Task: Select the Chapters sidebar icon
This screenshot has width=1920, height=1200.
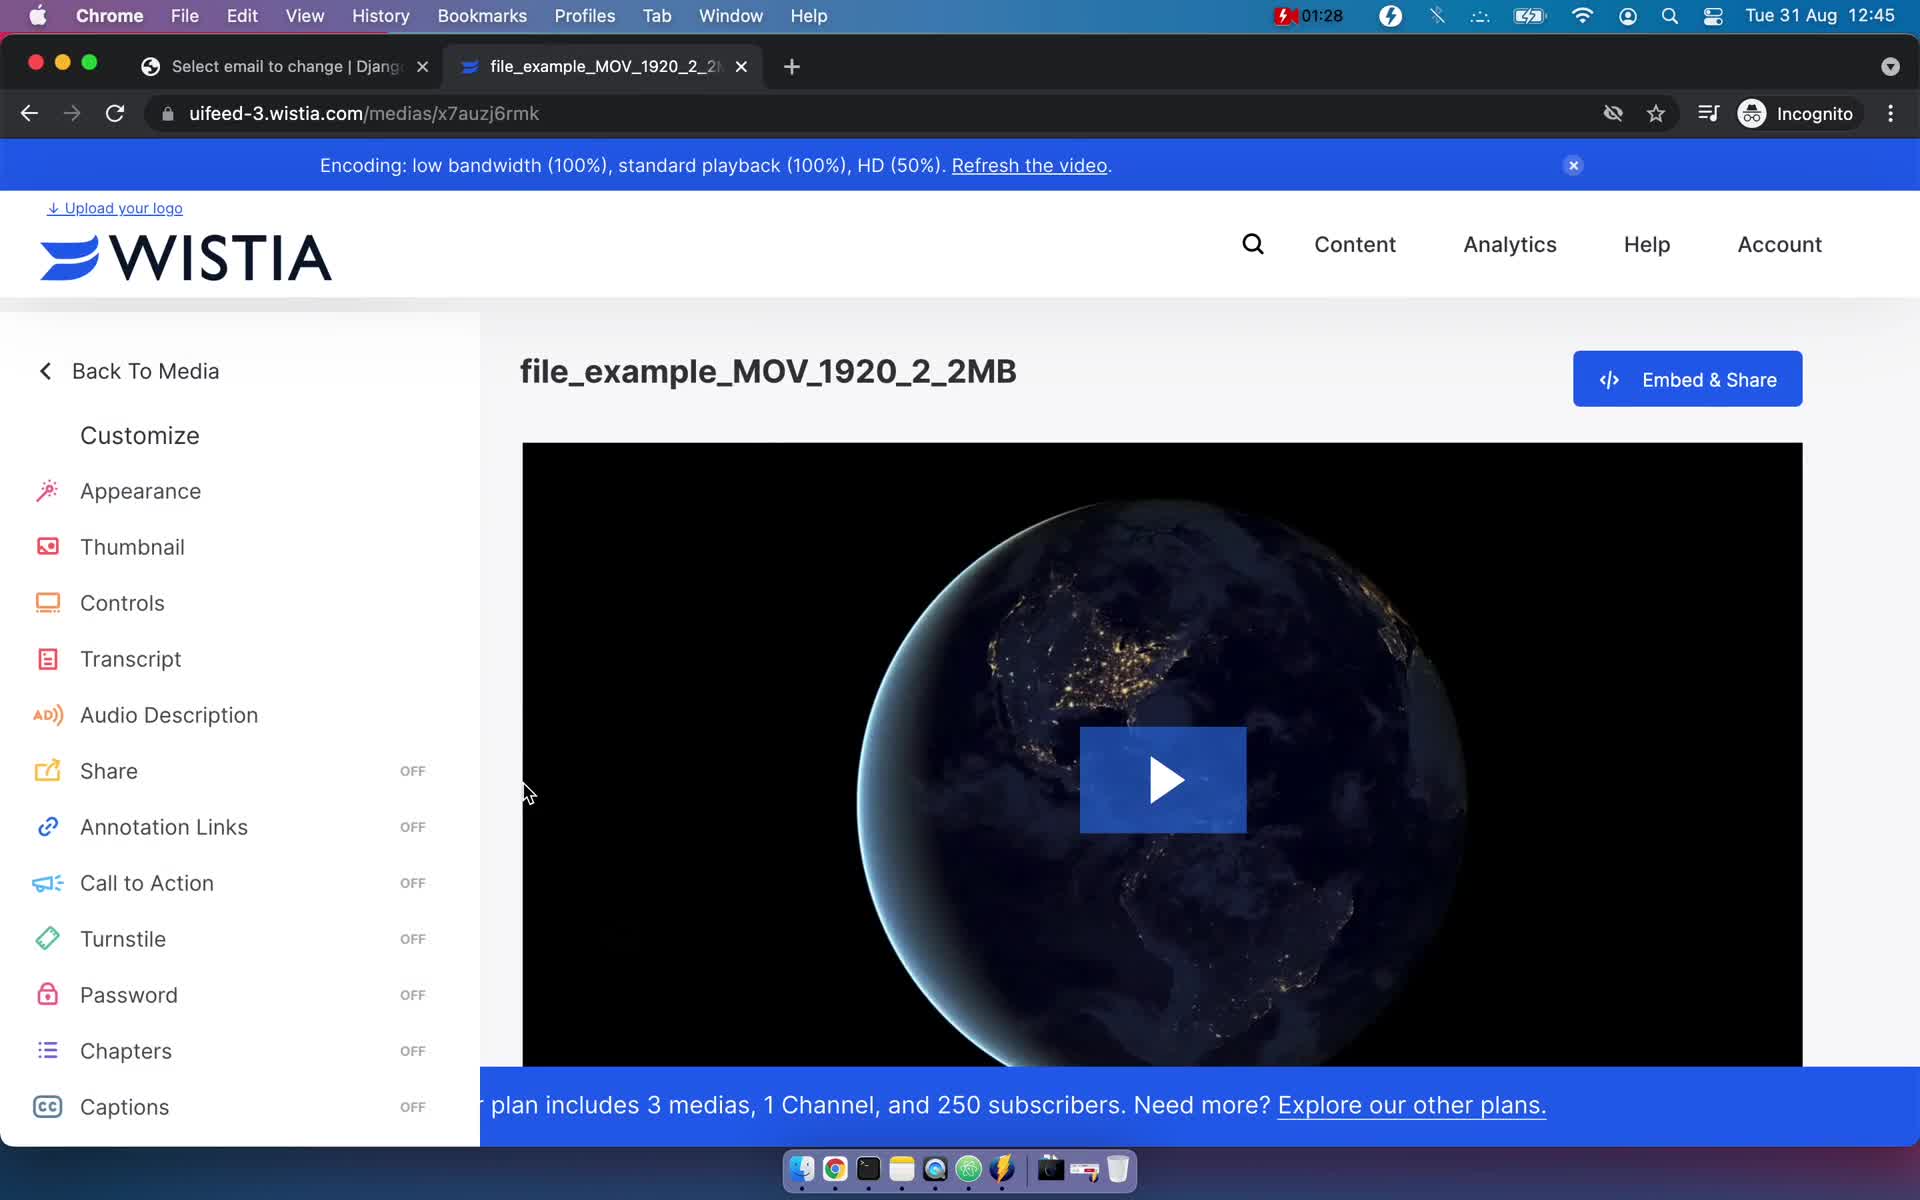Action: (x=46, y=1051)
